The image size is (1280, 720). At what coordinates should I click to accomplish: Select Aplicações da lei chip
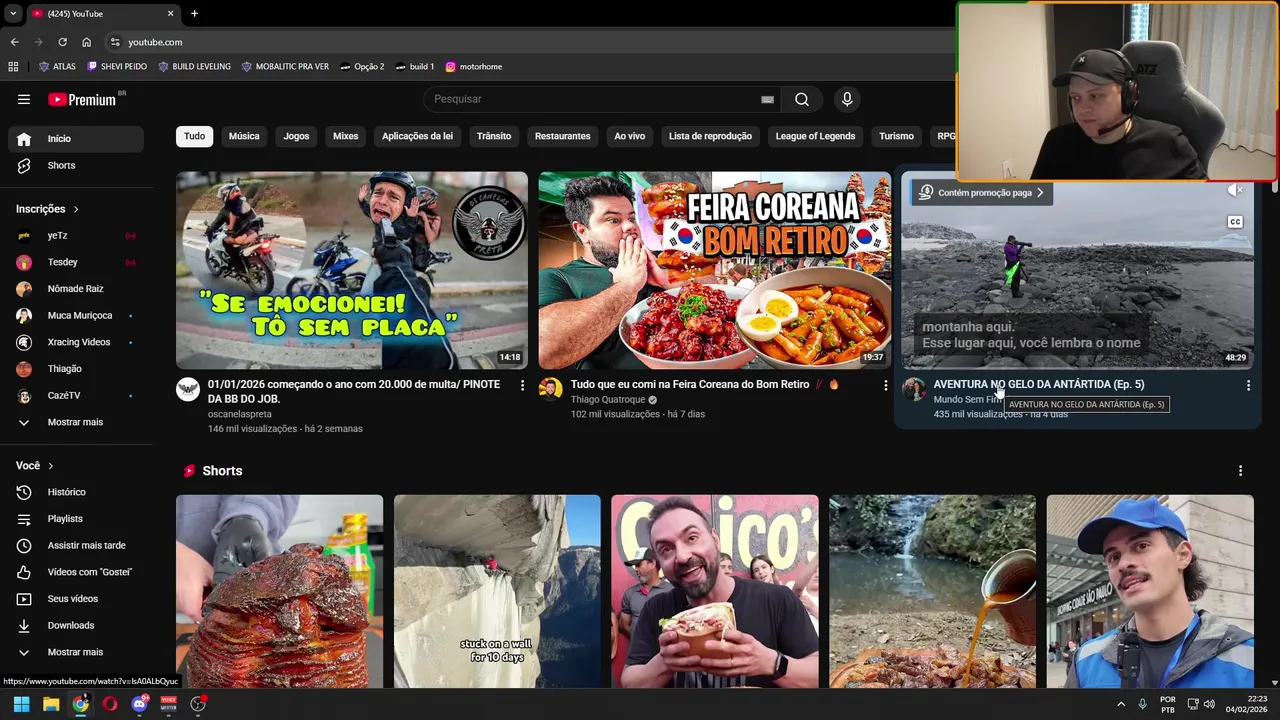[417, 136]
